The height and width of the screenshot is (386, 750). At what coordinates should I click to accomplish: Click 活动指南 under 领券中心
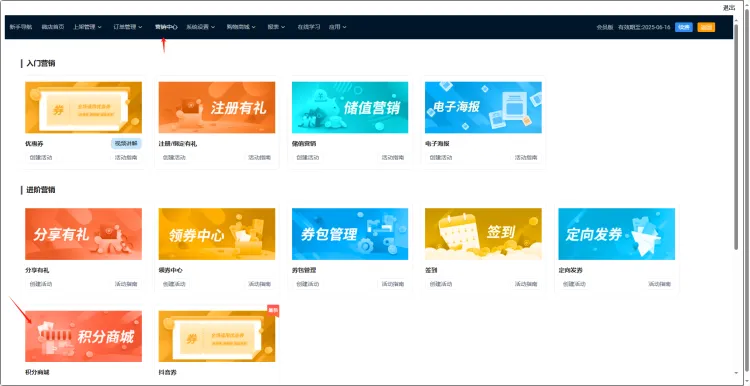(260, 284)
